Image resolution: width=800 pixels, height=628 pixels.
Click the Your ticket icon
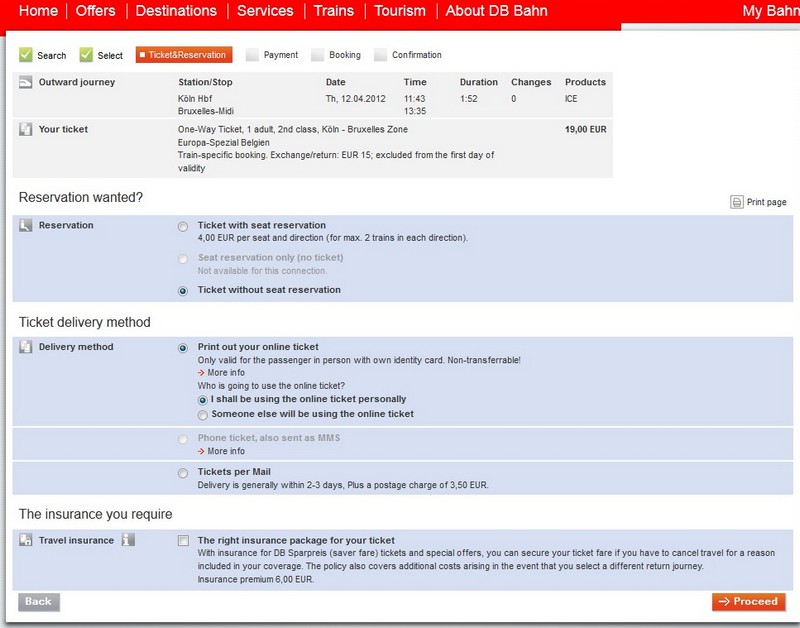[x=26, y=129]
